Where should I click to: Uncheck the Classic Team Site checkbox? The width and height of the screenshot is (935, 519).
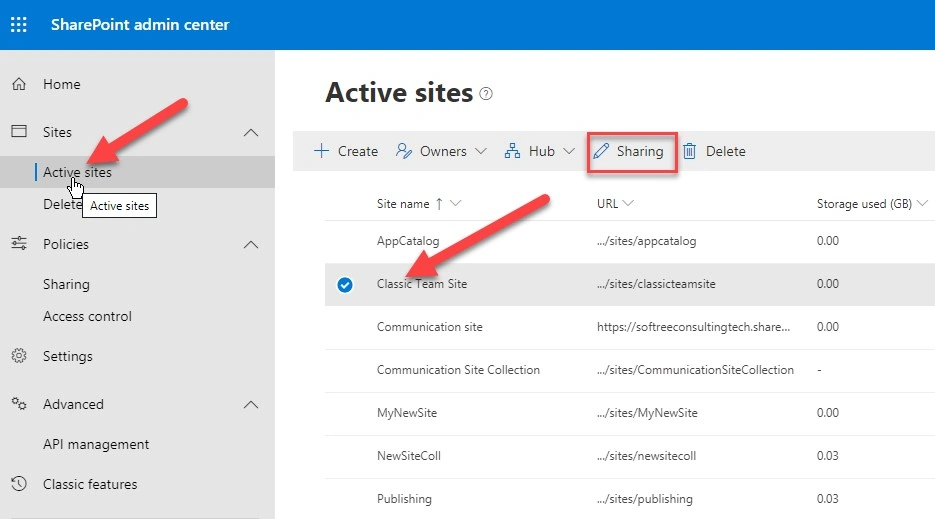pos(345,285)
